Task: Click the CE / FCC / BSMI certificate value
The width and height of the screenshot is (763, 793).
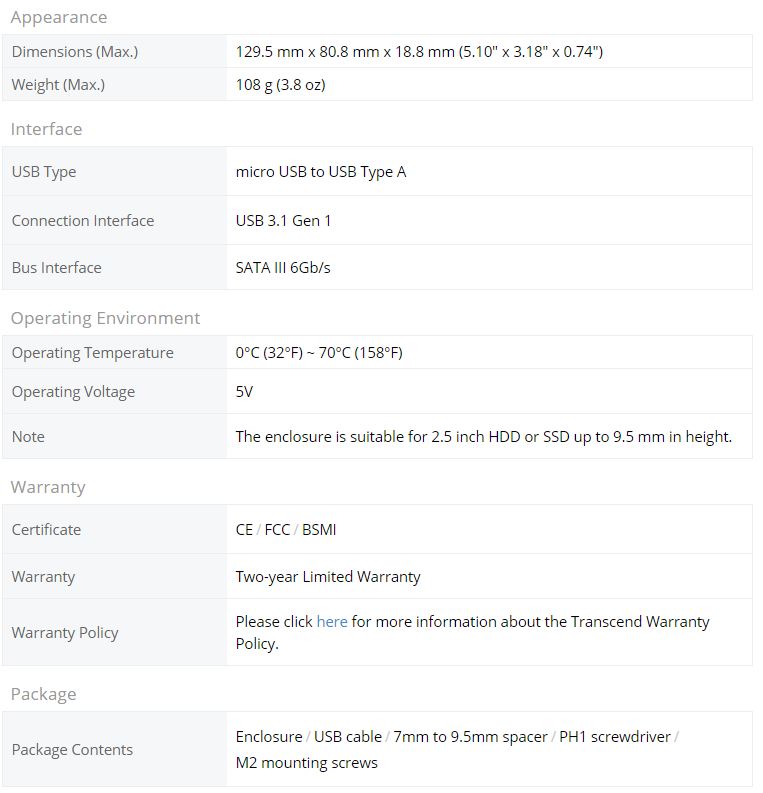Action: [286, 530]
